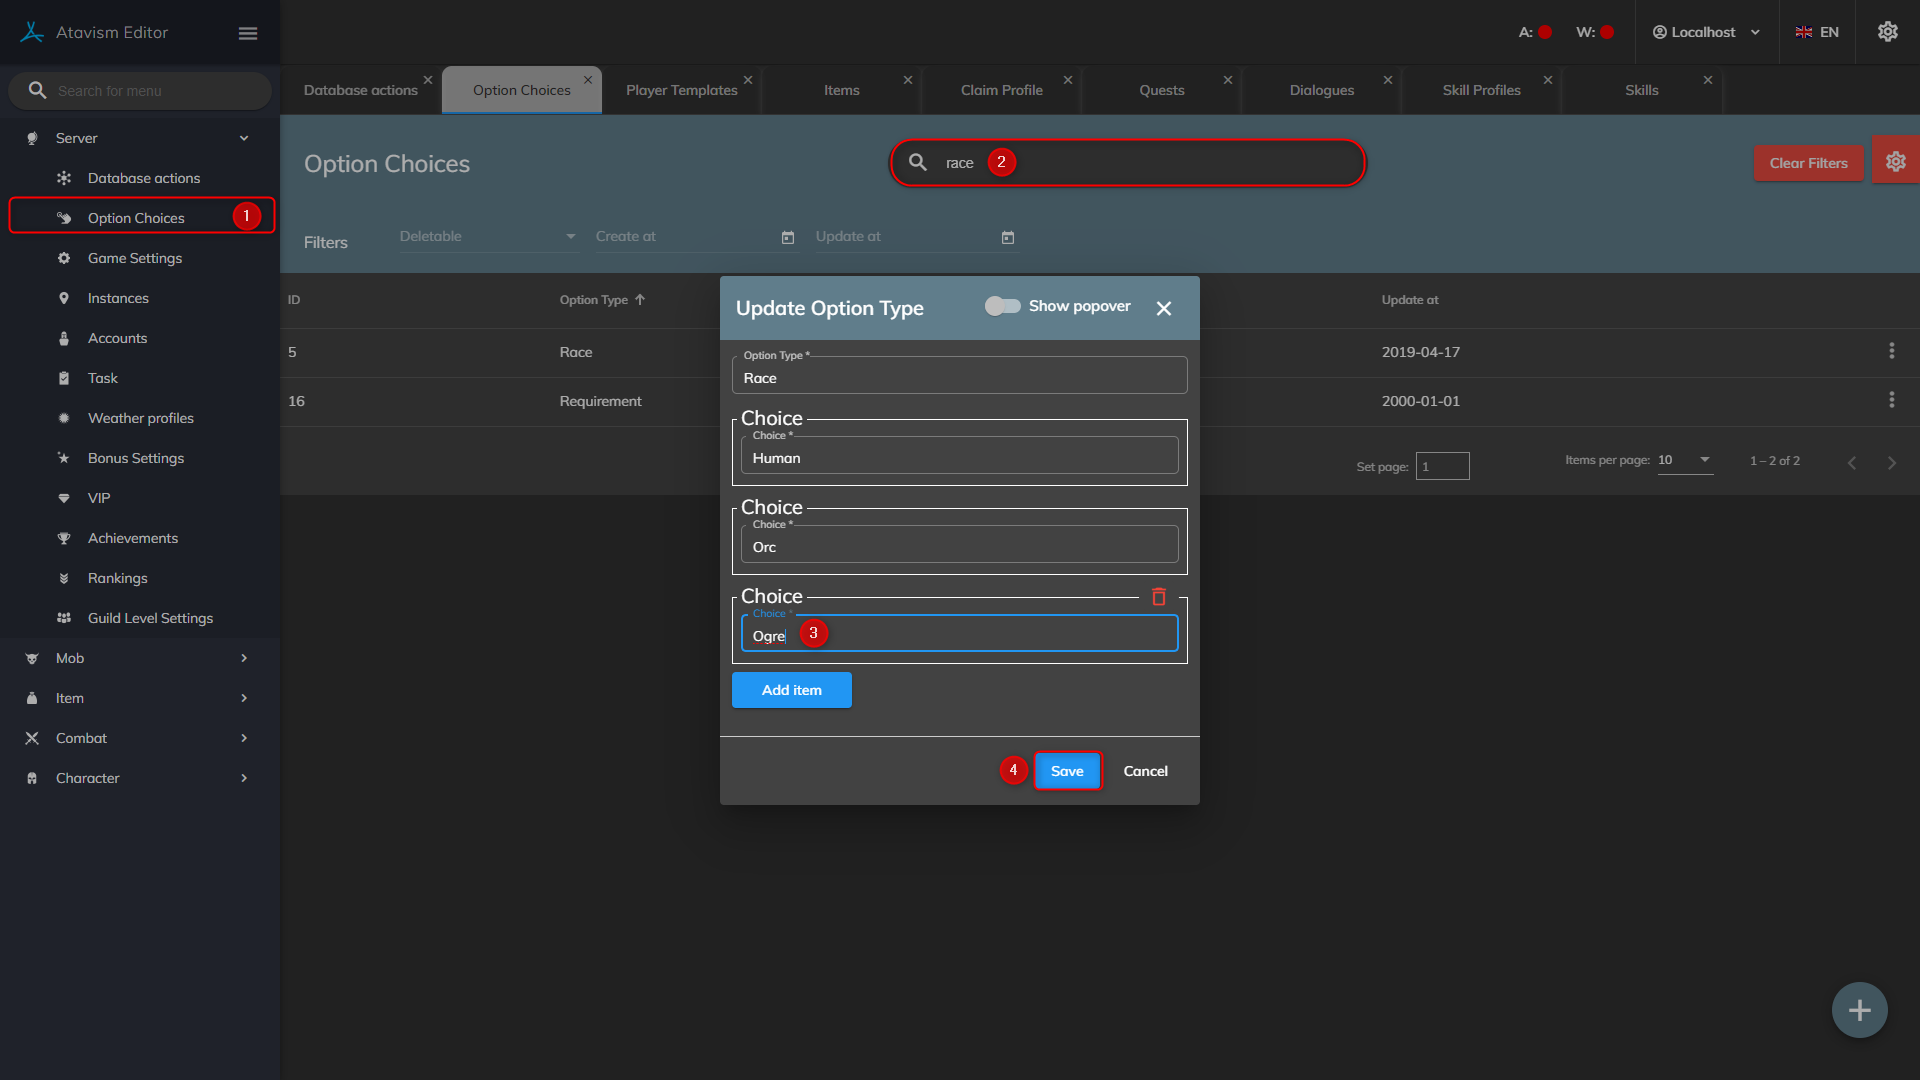Change items per page dropdown
Image resolution: width=1920 pixels, height=1080 pixels.
point(1685,460)
